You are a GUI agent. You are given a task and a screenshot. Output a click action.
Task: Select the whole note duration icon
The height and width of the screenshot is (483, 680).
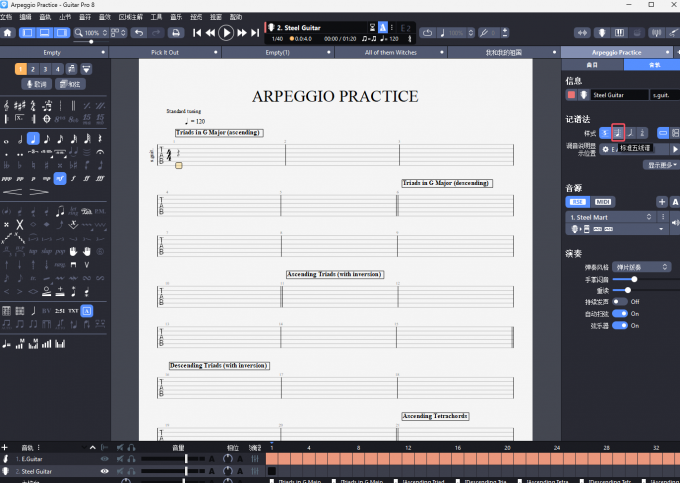(7, 139)
